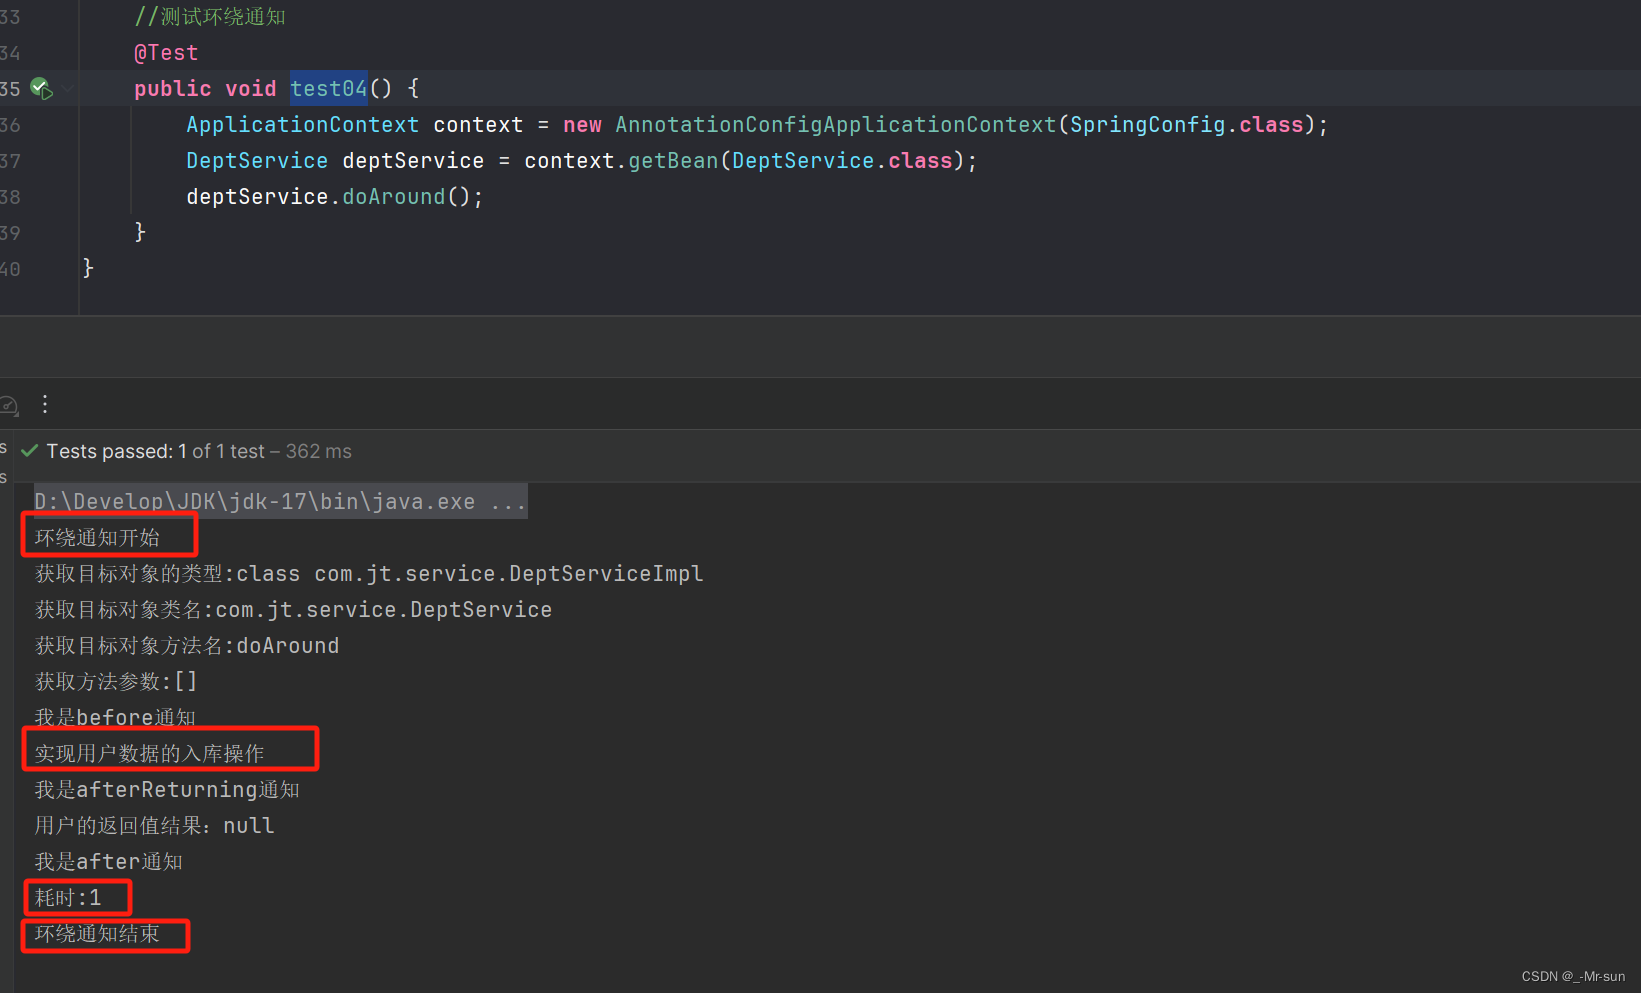Screen dimensions: 1641x993
Task: Click console line '获取方法参数:[]'
Action: point(116,682)
